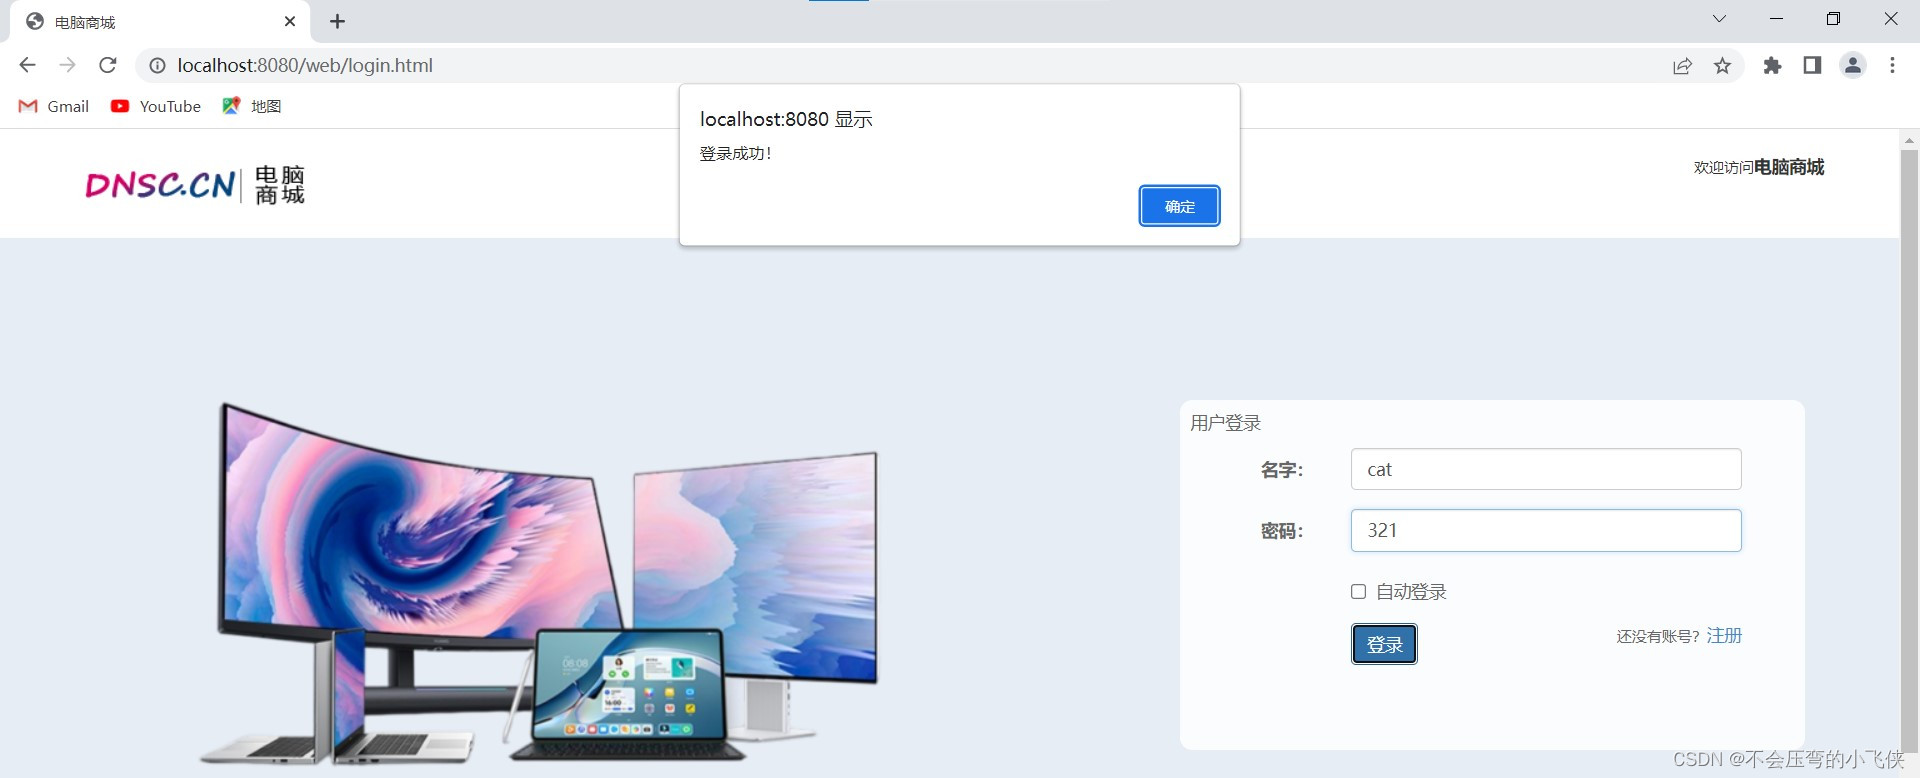This screenshot has height=778, width=1920.
Task: Click the 用户登录 heading
Action: (1226, 423)
